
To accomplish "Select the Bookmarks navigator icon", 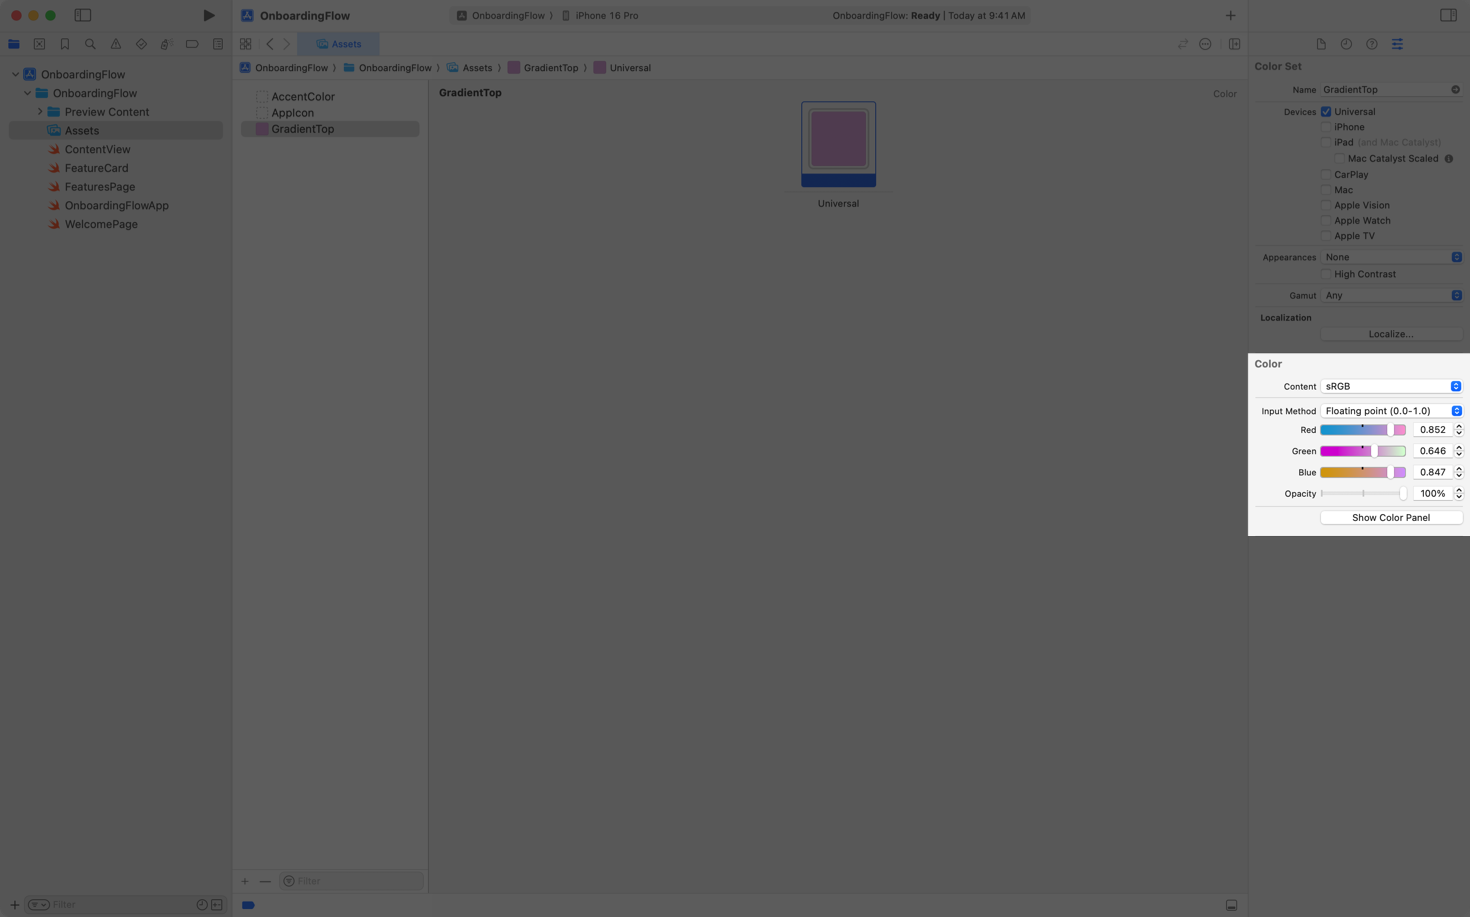I will (64, 44).
